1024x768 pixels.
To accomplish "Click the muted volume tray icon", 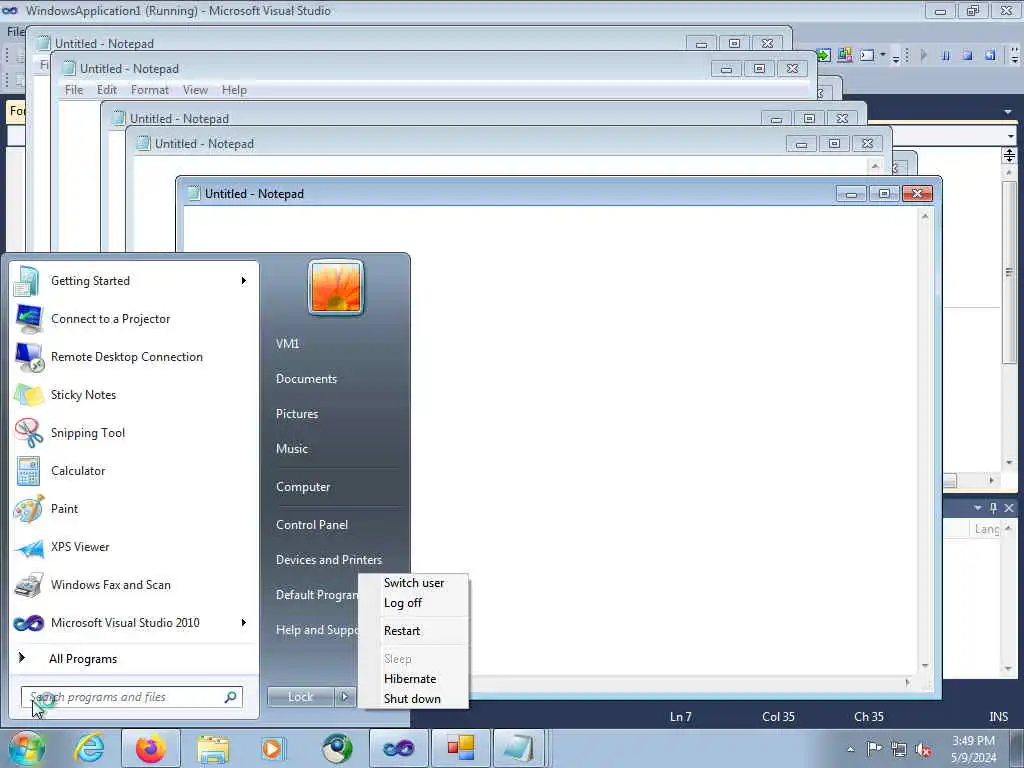I will [x=923, y=750].
